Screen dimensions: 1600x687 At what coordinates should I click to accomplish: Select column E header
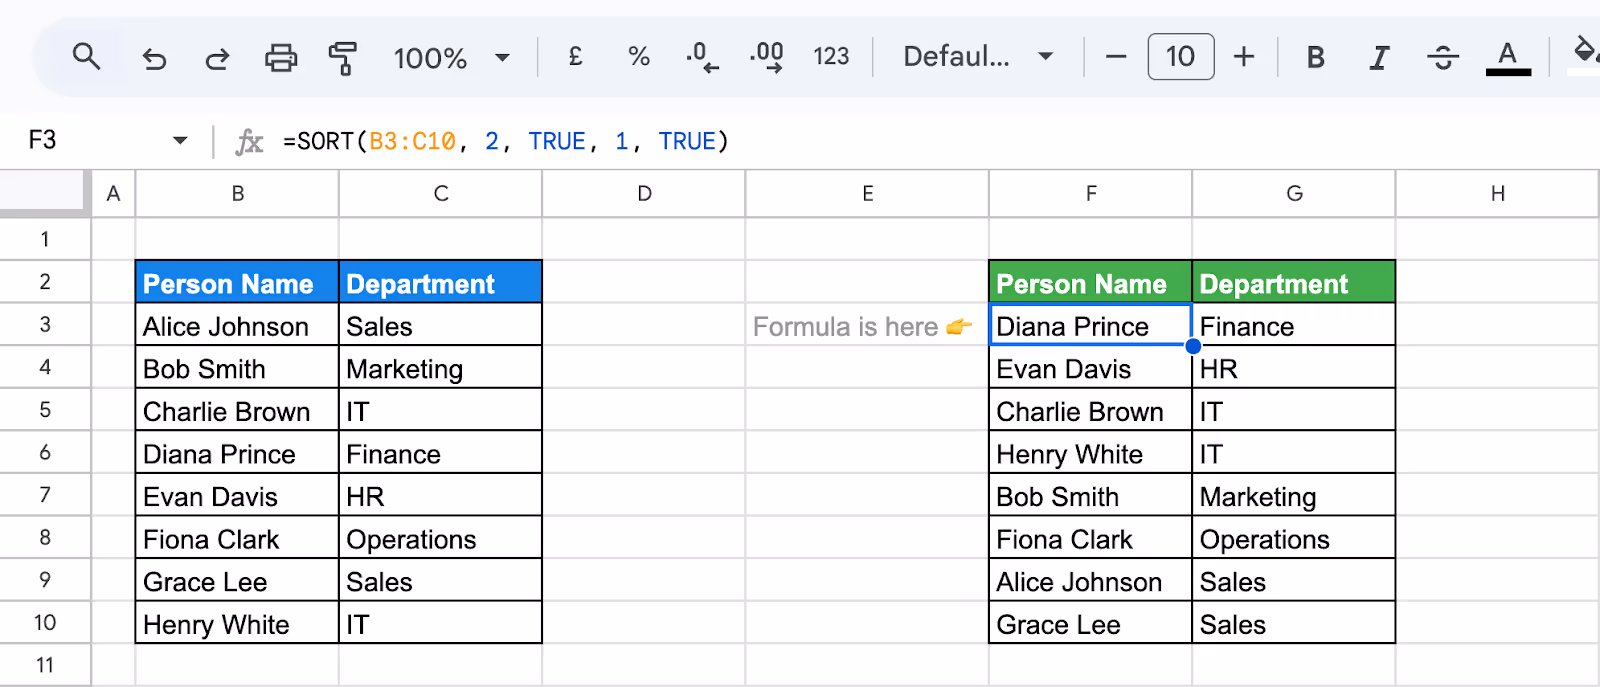pos(867,194)
